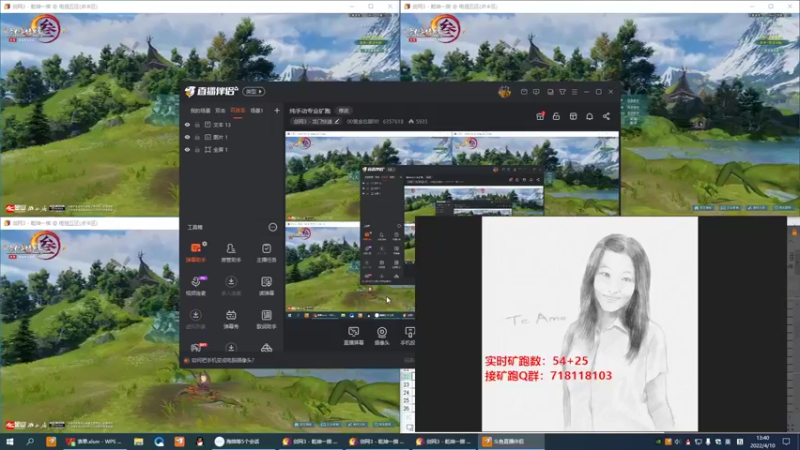Hide the 全屏 1 layer

tap(187, 149)
